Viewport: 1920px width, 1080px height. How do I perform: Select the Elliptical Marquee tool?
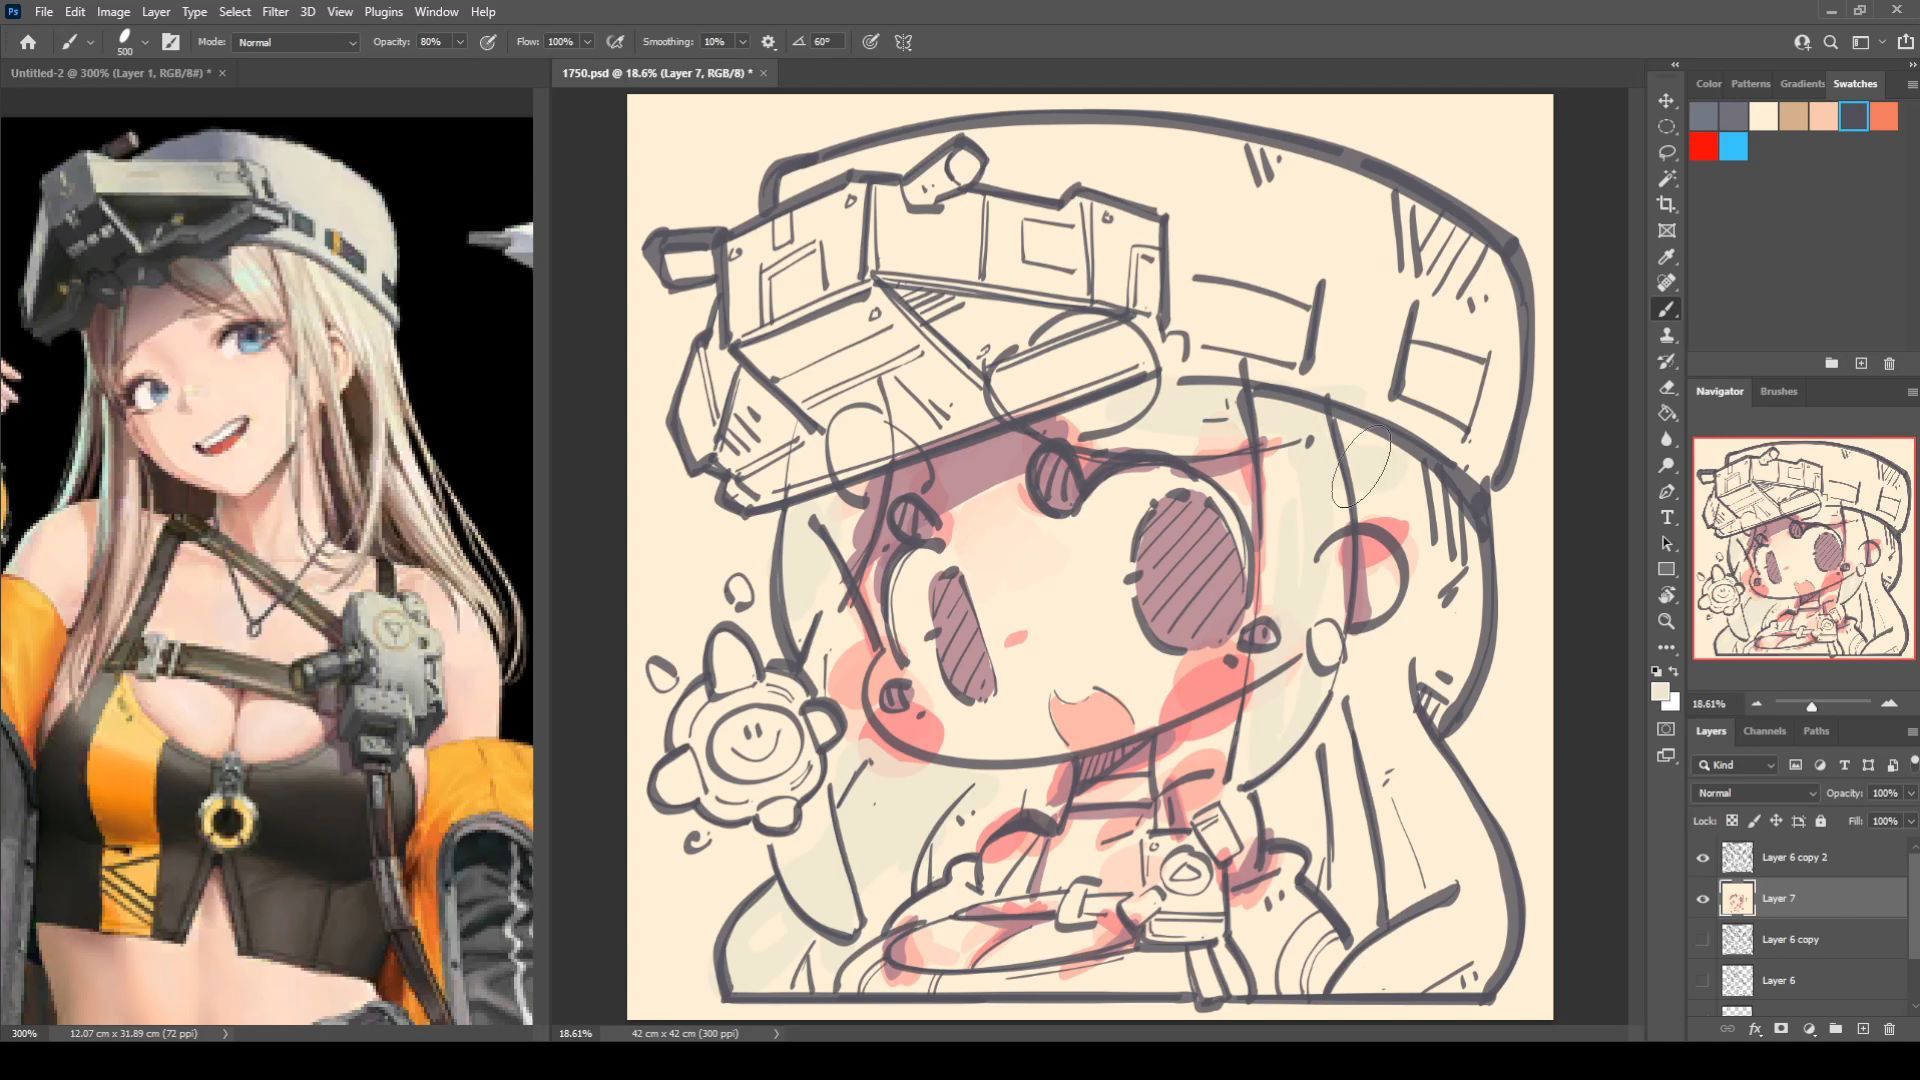(x=1666, y=127)
